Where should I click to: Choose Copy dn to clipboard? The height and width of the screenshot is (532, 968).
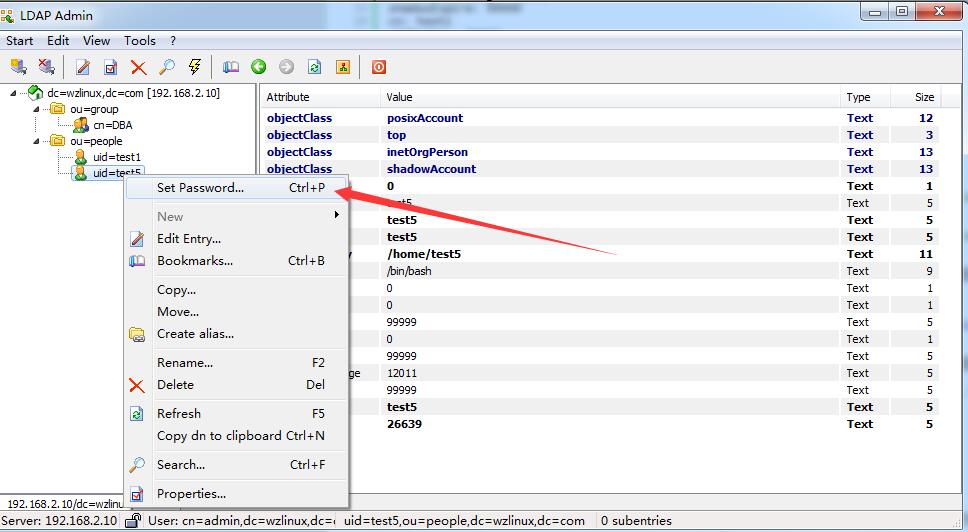click(238, 436)
